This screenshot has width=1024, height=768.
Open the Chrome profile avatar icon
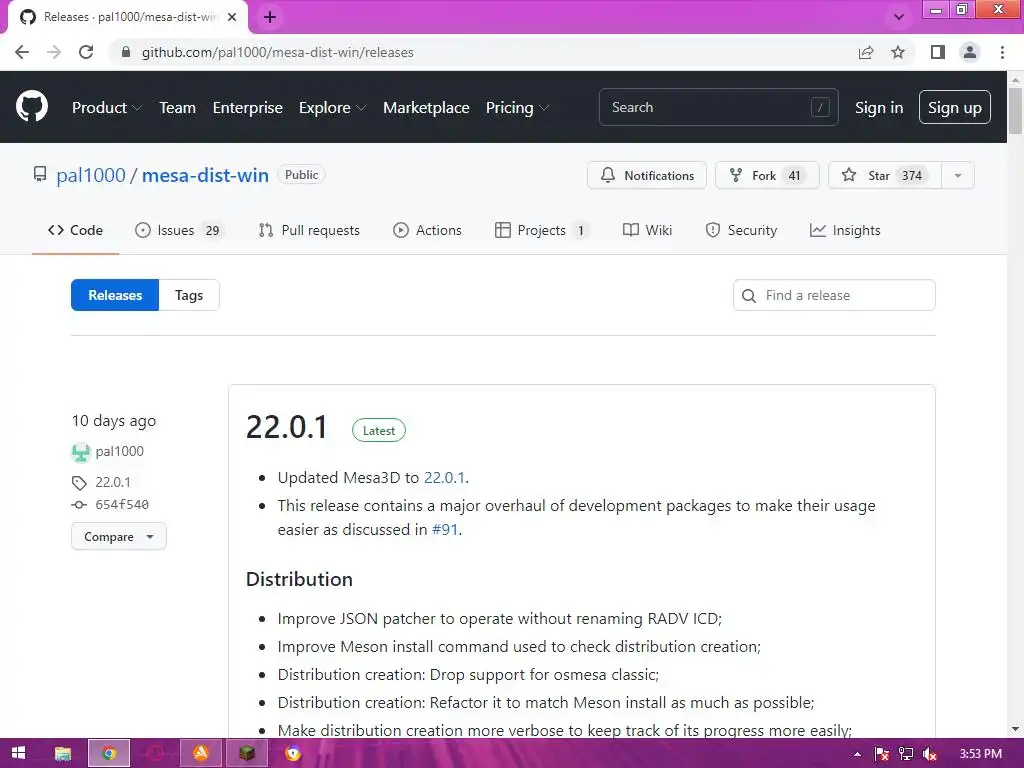[x=970, y=52]
